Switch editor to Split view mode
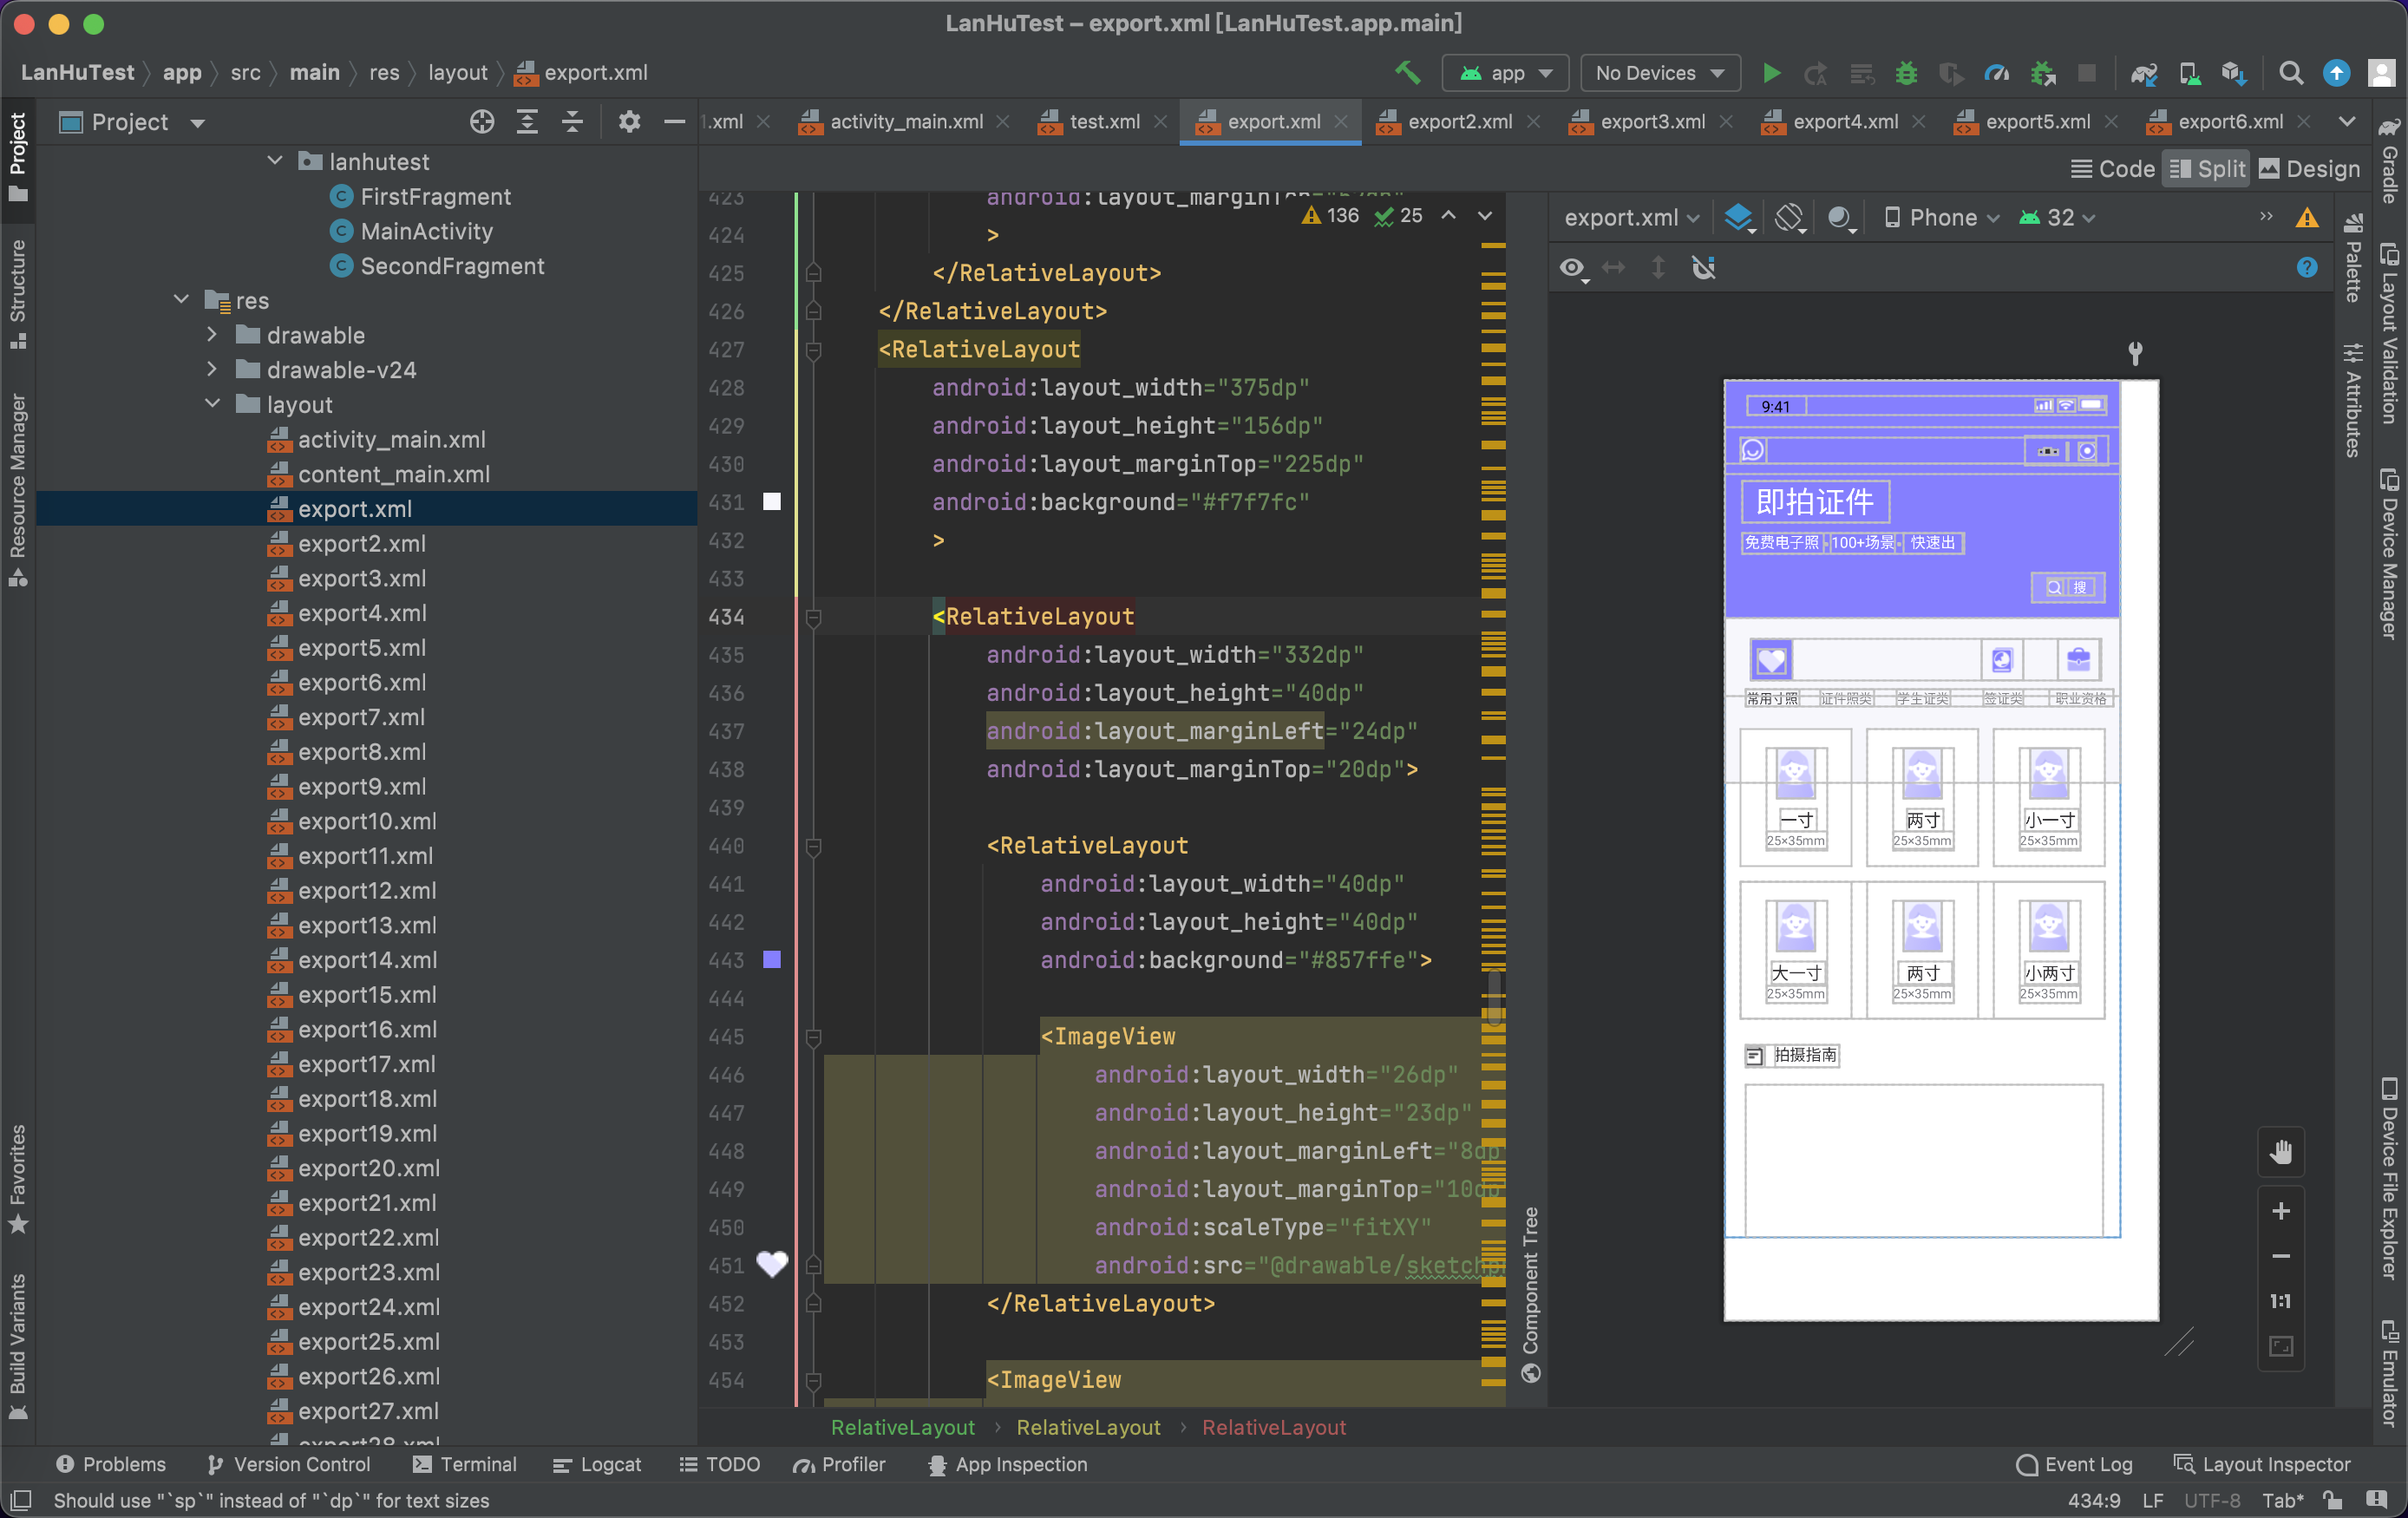 tap(2207, 169)
